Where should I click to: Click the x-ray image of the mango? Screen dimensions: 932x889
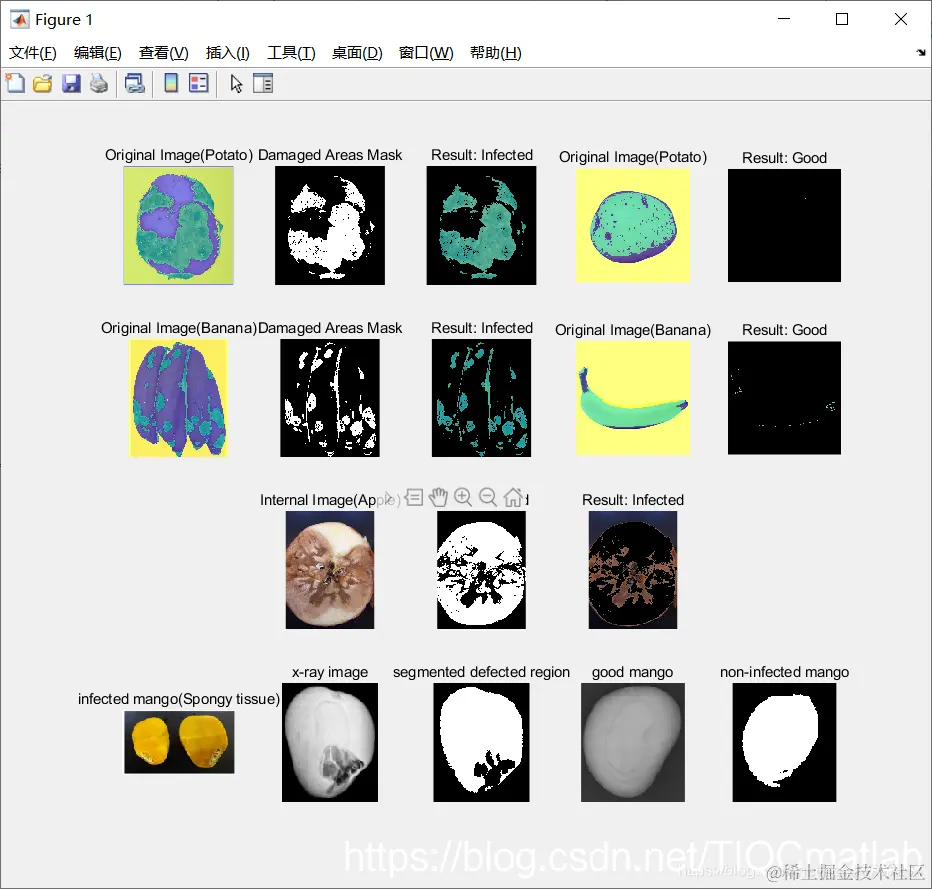(x=330, y=742)
